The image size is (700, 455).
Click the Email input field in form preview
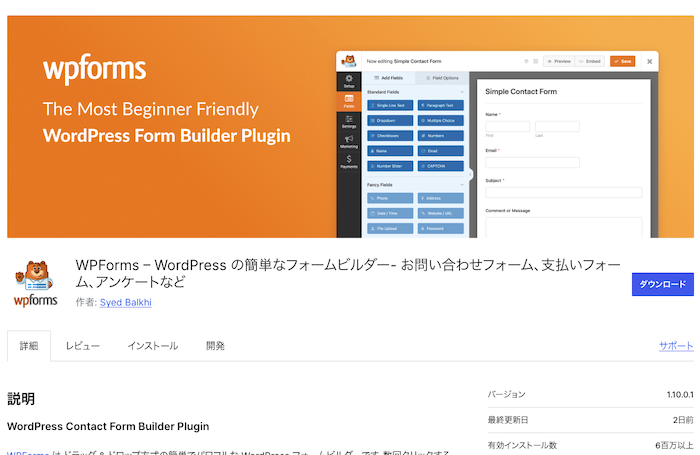[x=532, y=162]
